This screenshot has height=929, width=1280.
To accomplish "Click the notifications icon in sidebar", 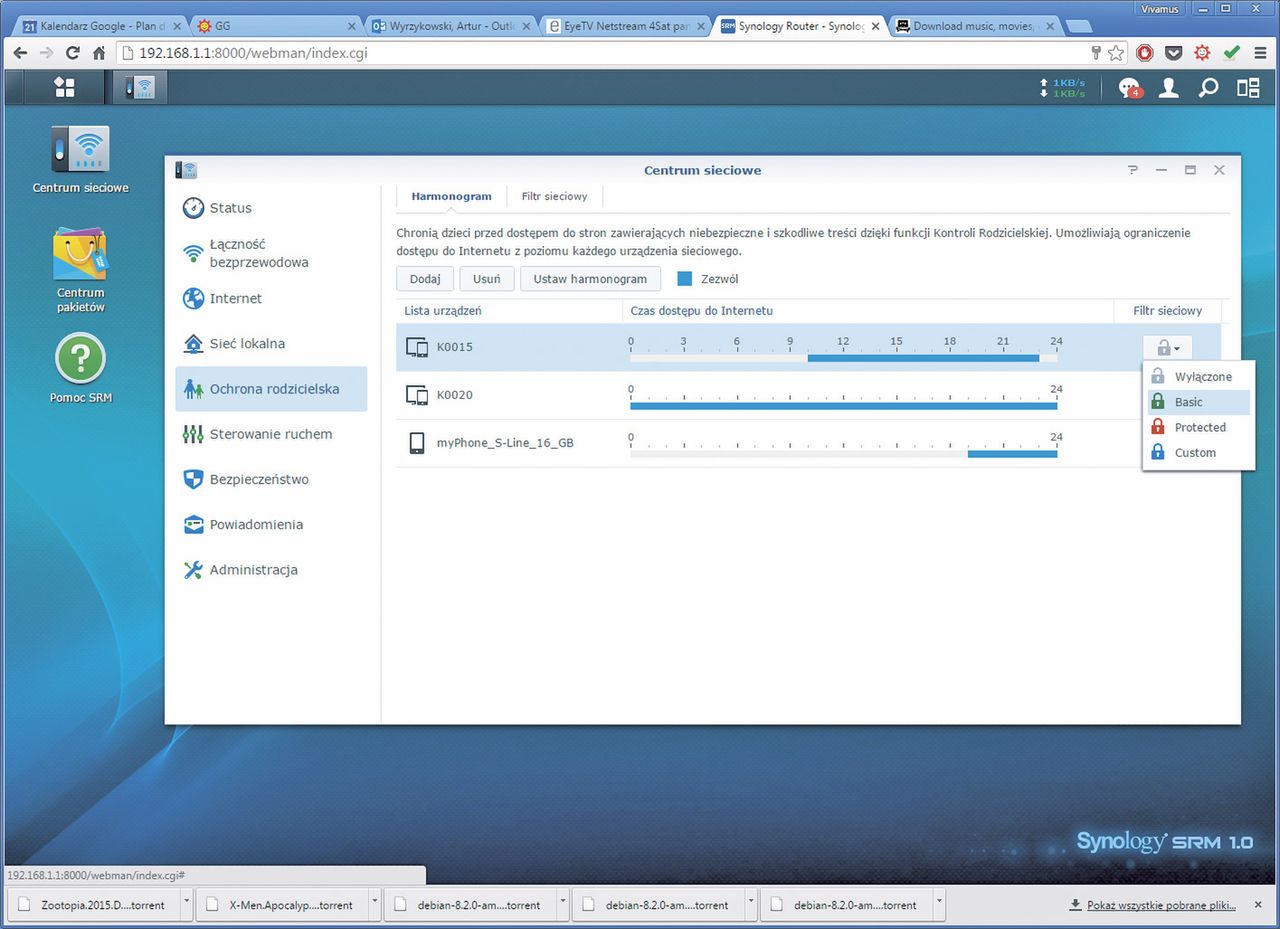I will pyautogui.click(x=193, y=524).
